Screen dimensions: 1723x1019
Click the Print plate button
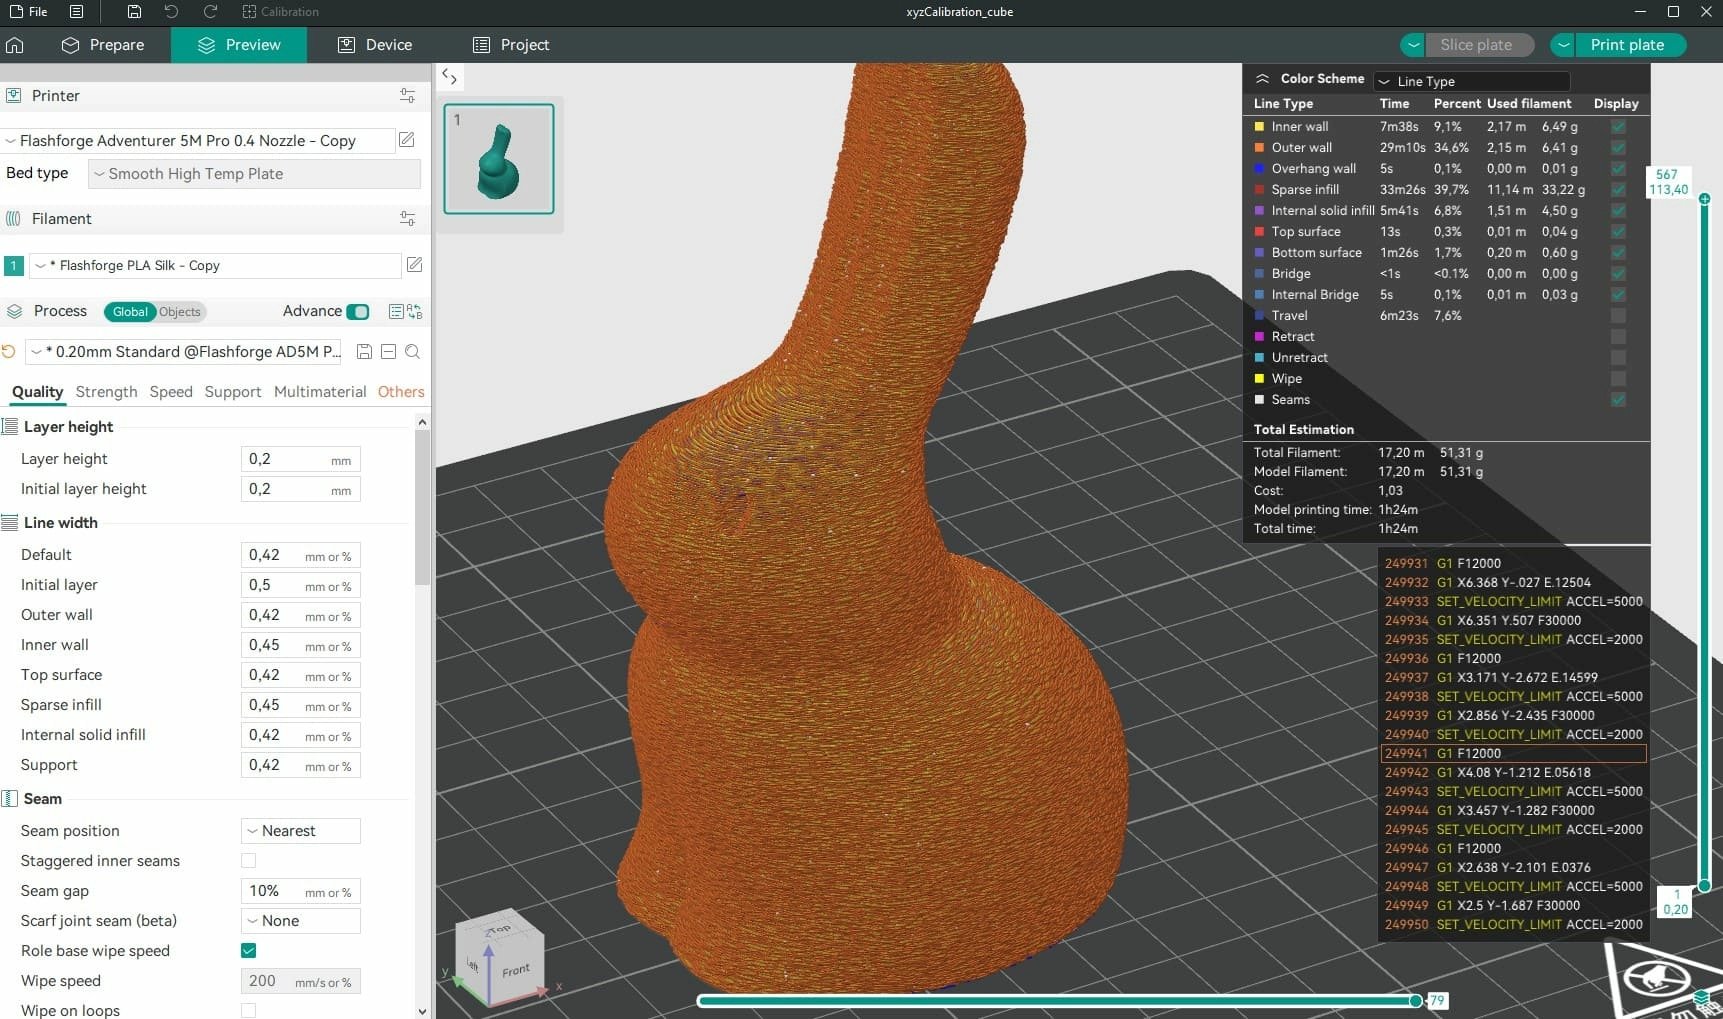1627,45
